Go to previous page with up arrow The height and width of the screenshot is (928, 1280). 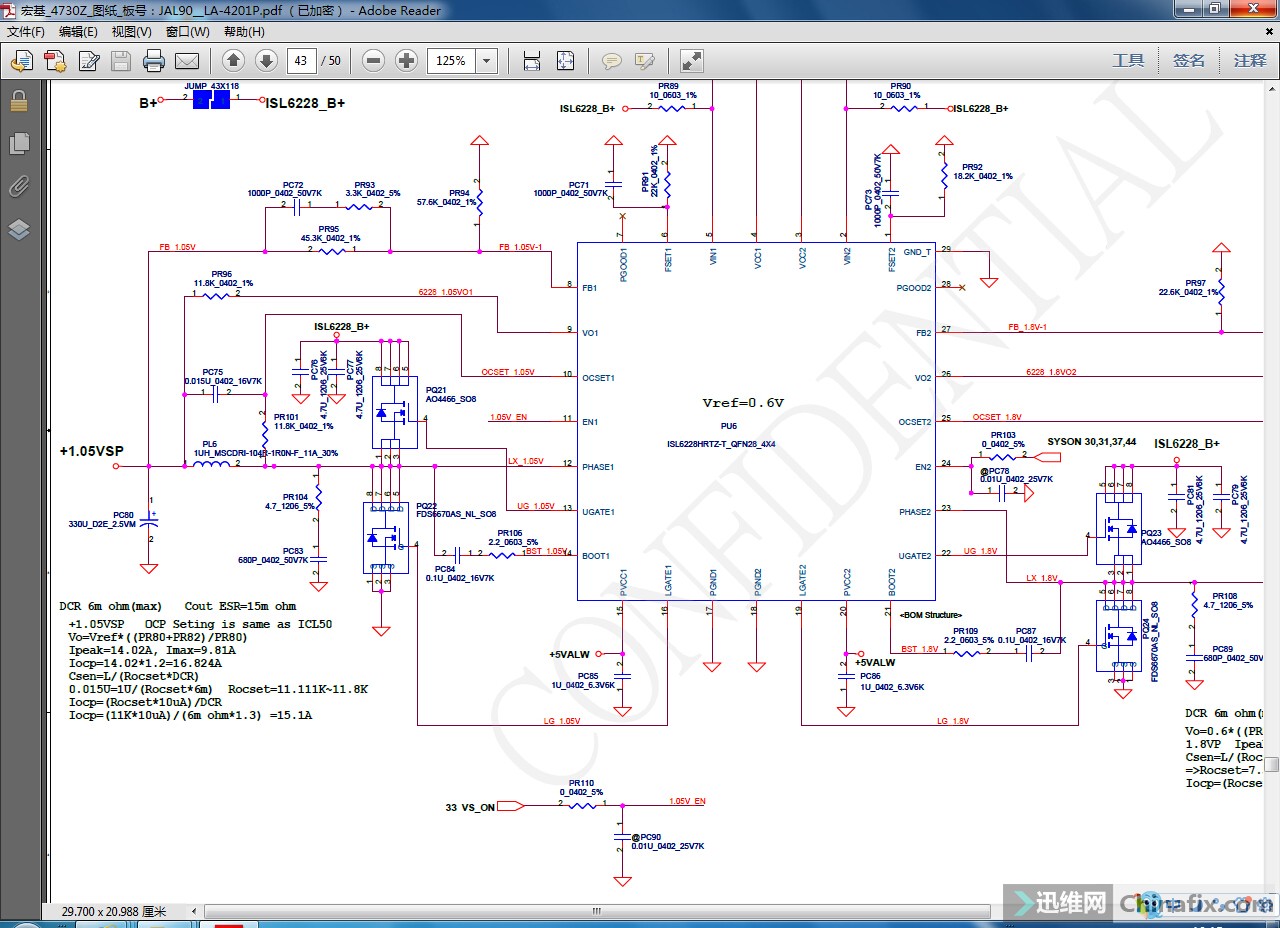(233, 61)
